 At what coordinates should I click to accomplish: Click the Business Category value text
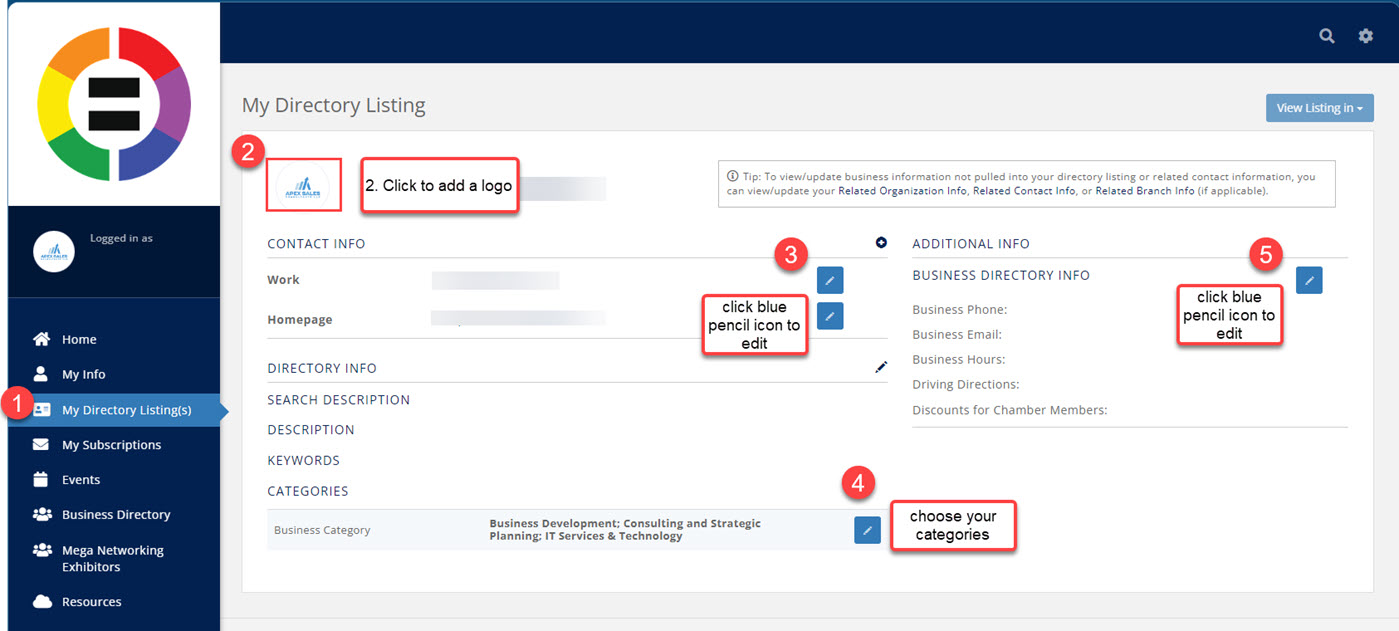tap(625, 530)
